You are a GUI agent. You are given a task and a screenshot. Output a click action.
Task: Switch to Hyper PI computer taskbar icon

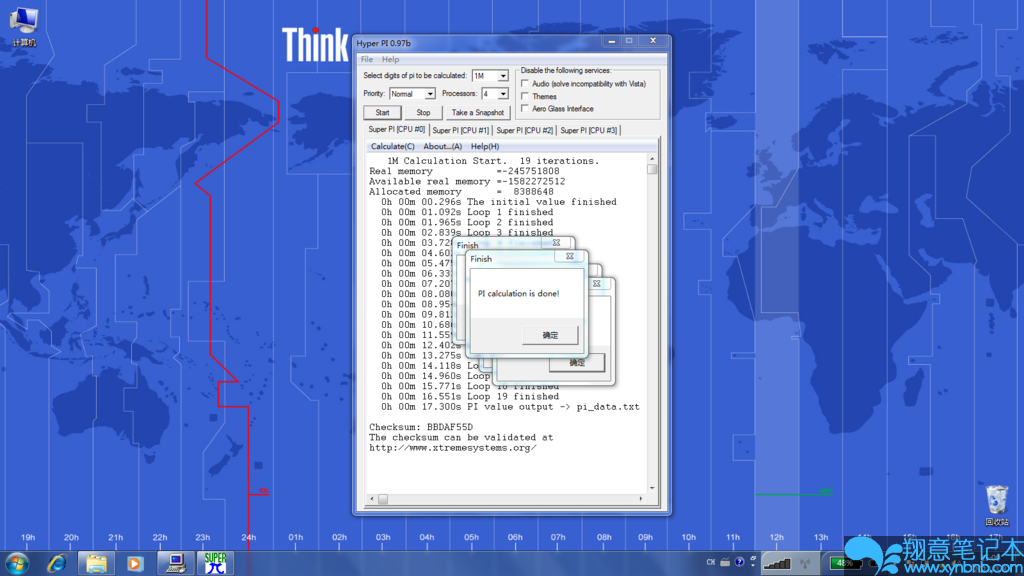(175, 563)
